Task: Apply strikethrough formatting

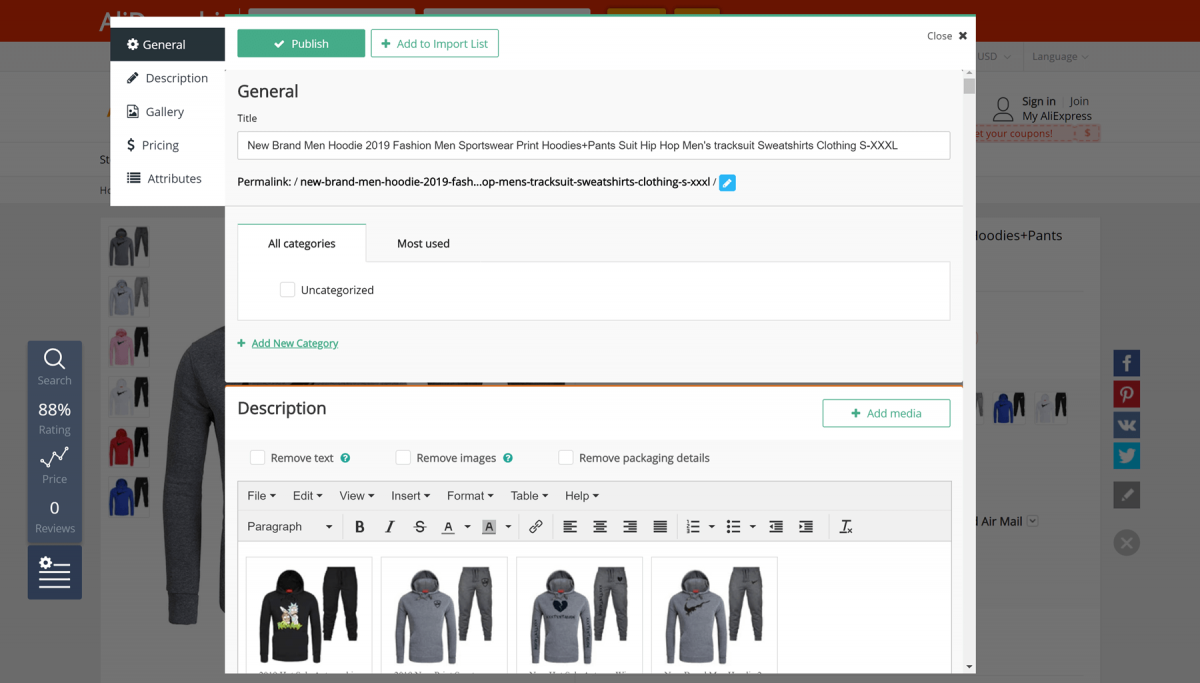Action: point(419,526)
